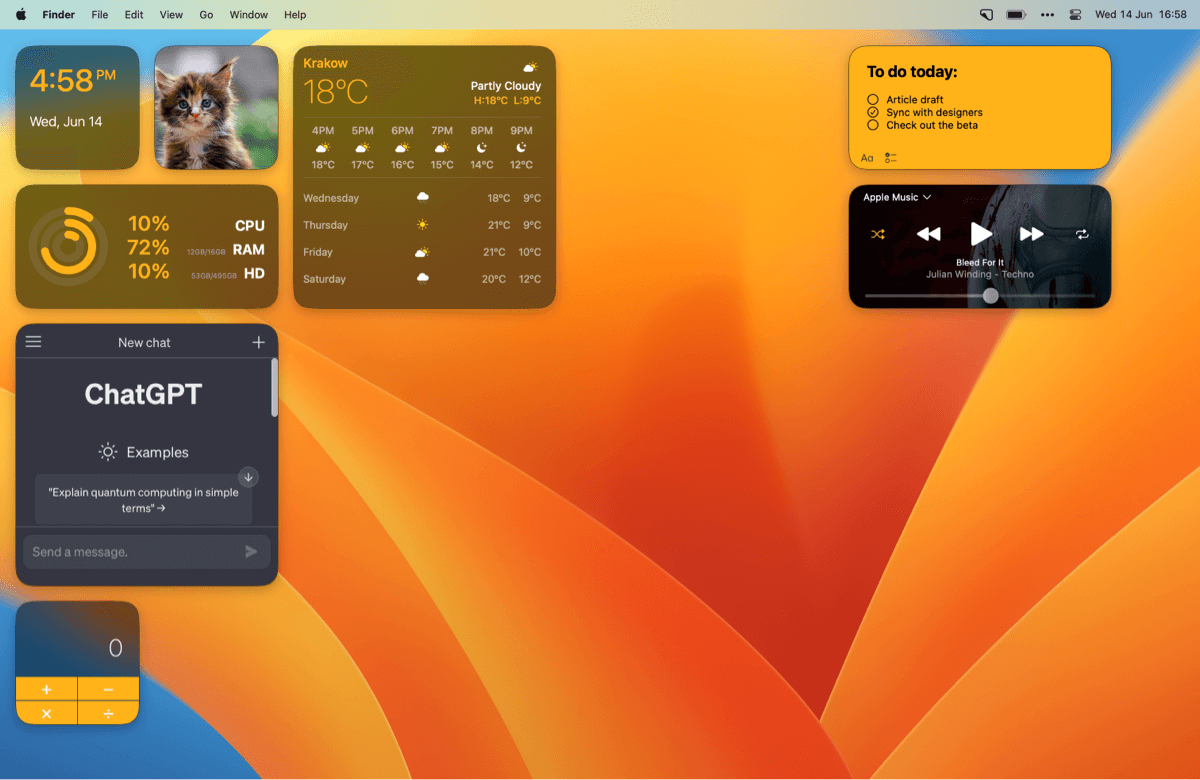Open the View menu

pyautogui.click(x=171, y=15)
